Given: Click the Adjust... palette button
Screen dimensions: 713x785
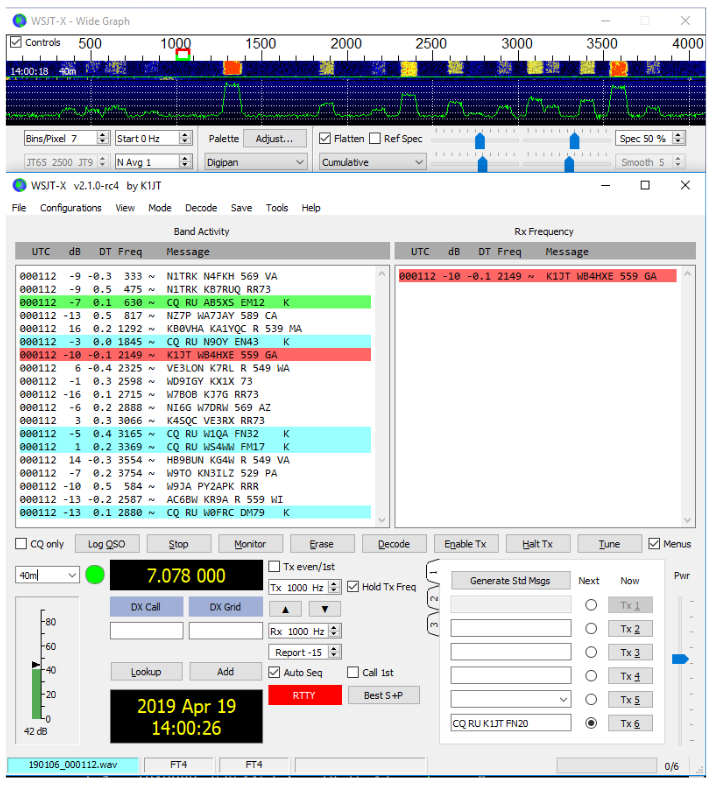Looking at the screenshot, I should [x=274, y=138].
